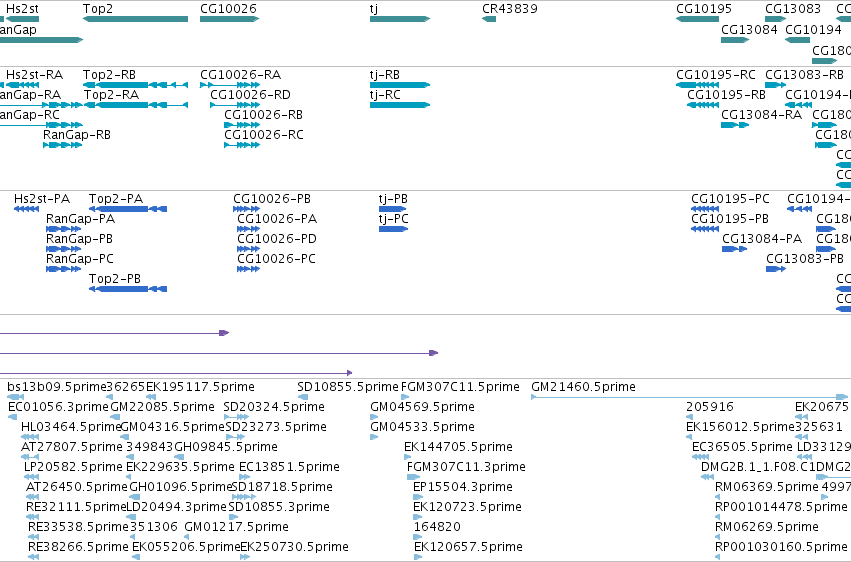
Task: Click the CG10026-RB transcript label
Action: tap(263, 115)
